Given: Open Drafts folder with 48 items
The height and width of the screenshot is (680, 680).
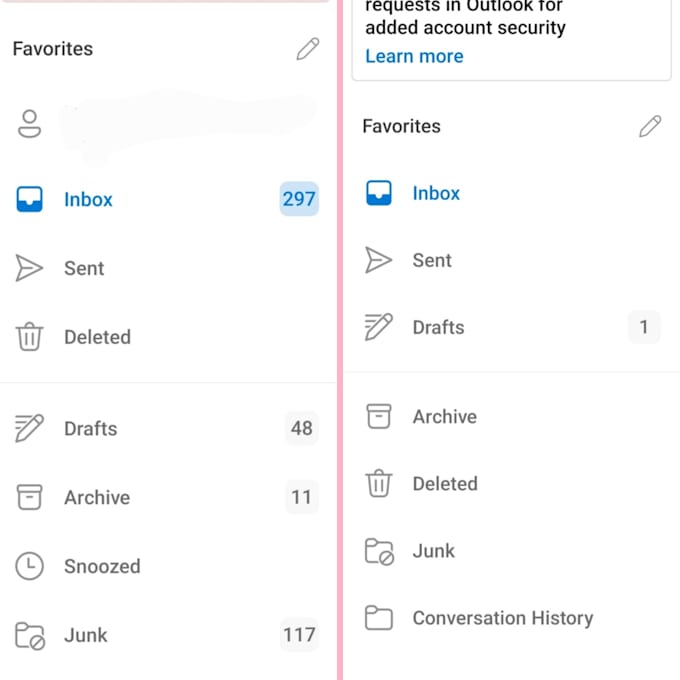Looking at the screenshot, I should point(168,428).
